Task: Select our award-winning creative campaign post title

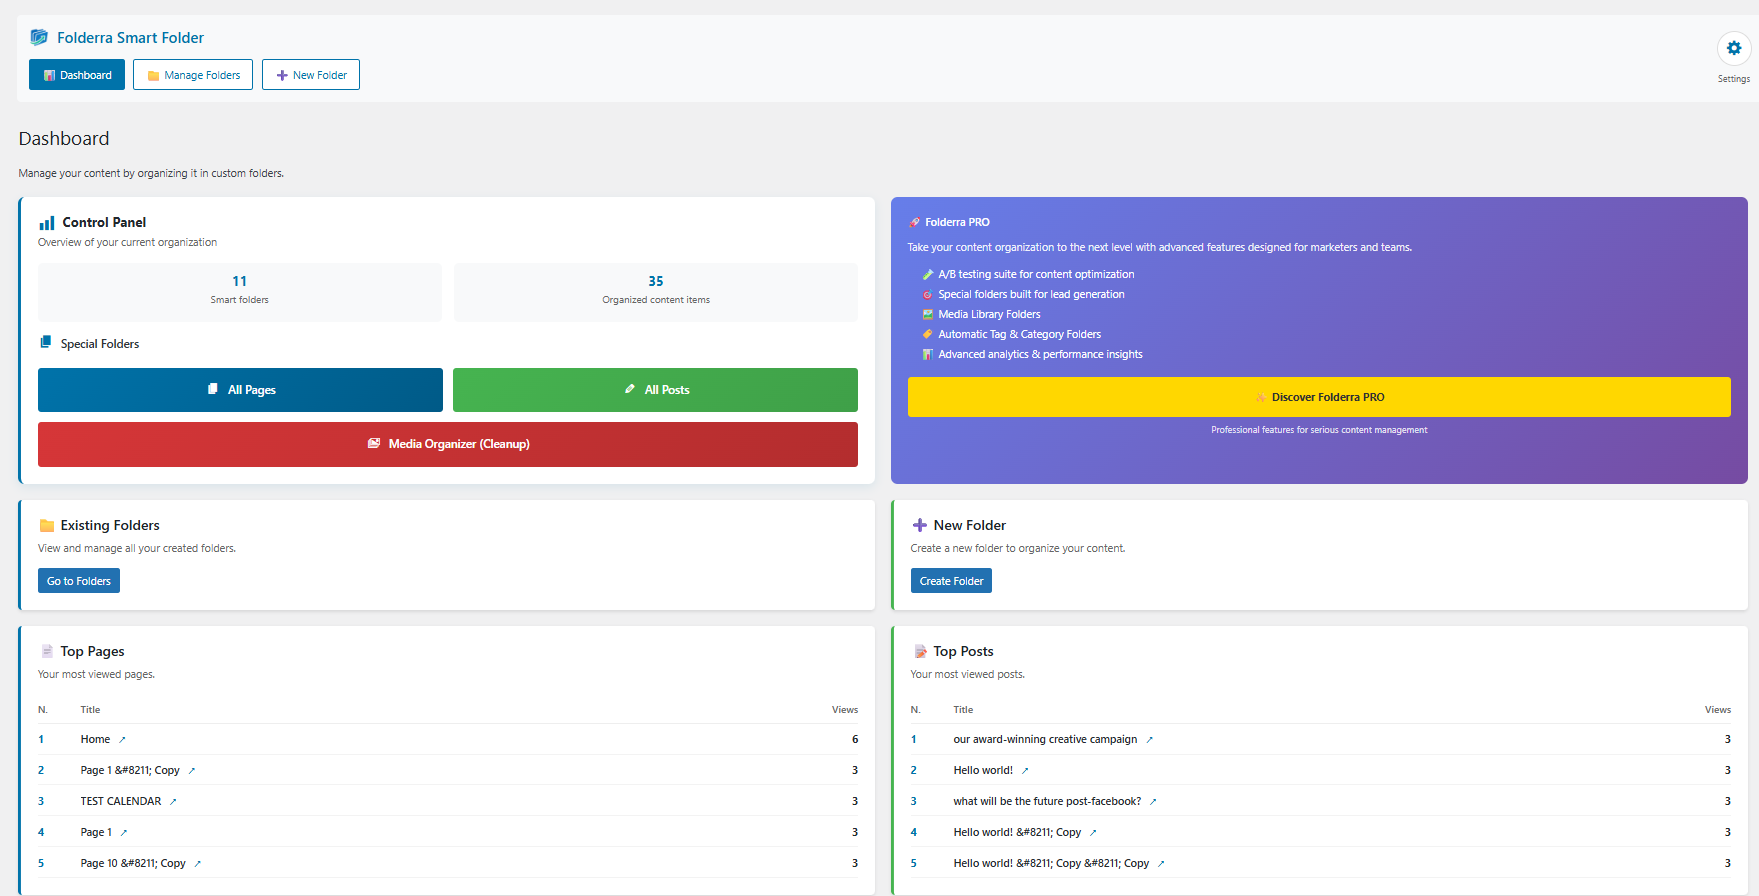Action: pyautogui.click(x=1045, y=740)
